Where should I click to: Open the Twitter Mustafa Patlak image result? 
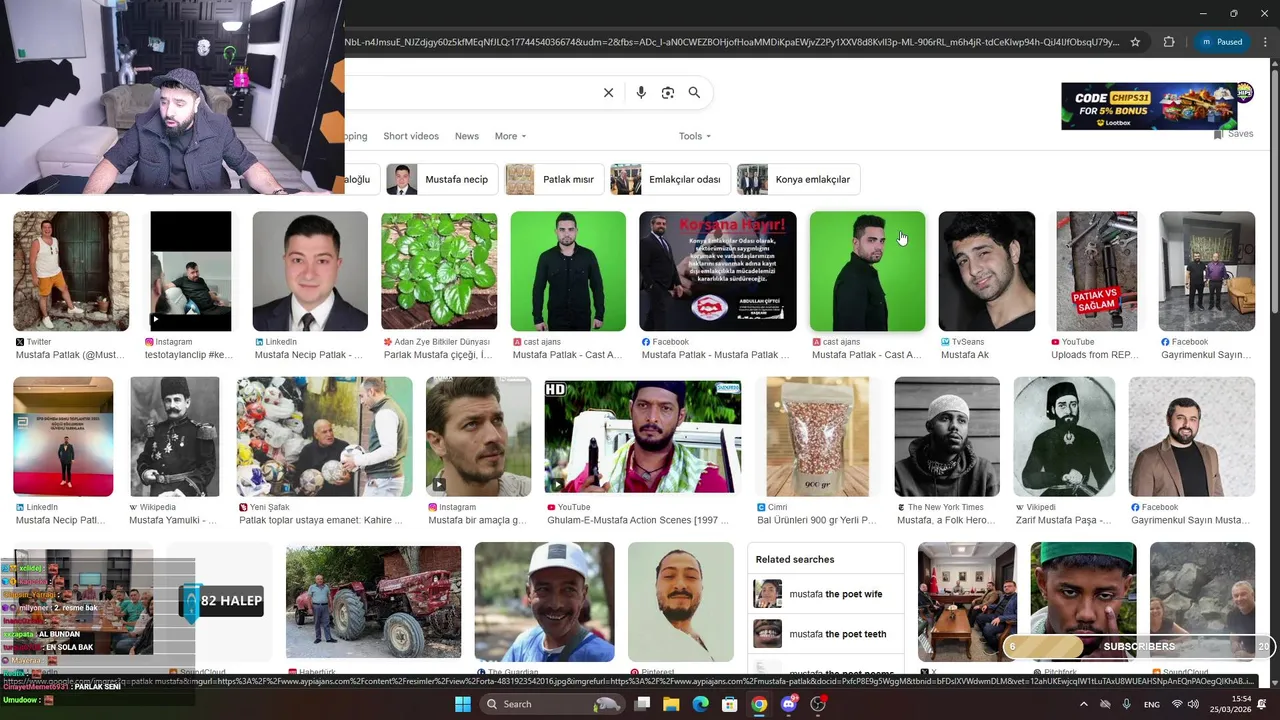tap(71, 271)
